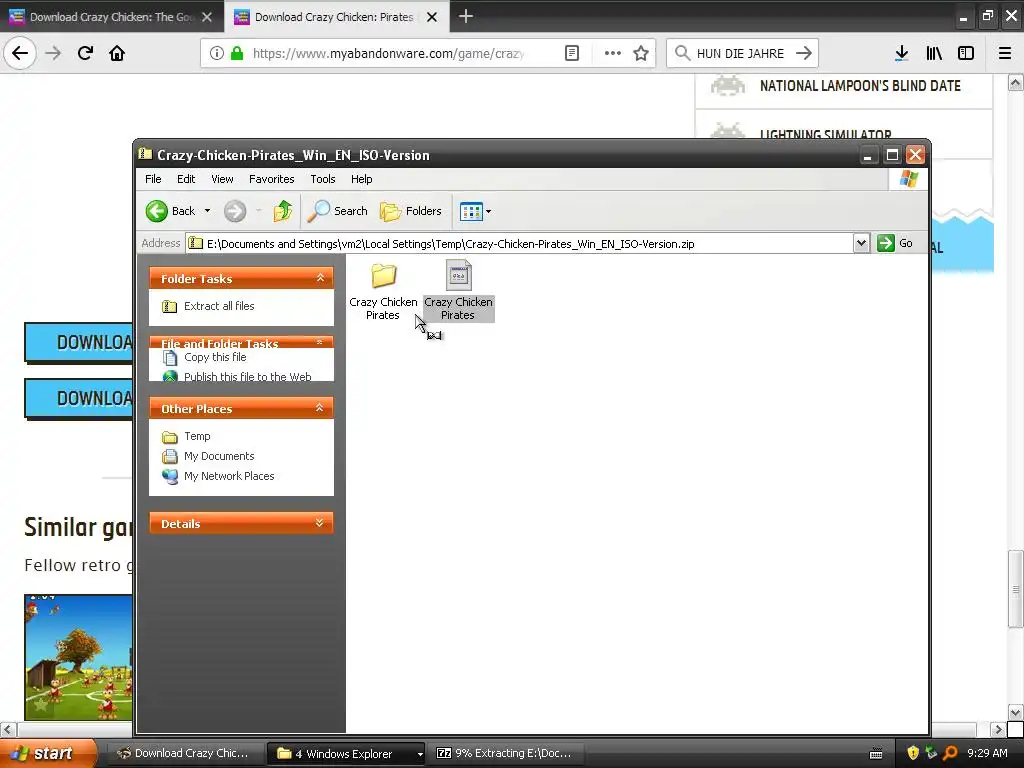Click the security shield tray icon
Image resolution: width=1024 pixels, height=768 pixels.
click(913, 753)
